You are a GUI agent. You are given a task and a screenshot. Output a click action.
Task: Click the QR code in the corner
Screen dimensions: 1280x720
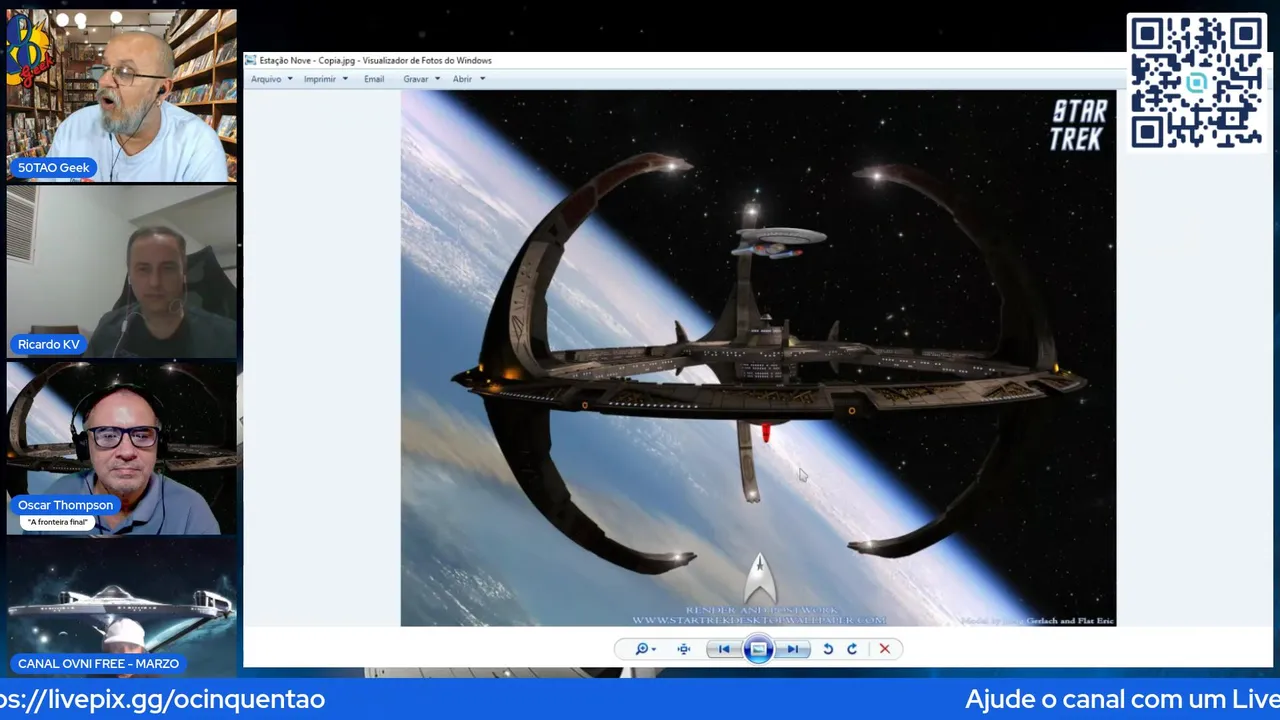1197,82
